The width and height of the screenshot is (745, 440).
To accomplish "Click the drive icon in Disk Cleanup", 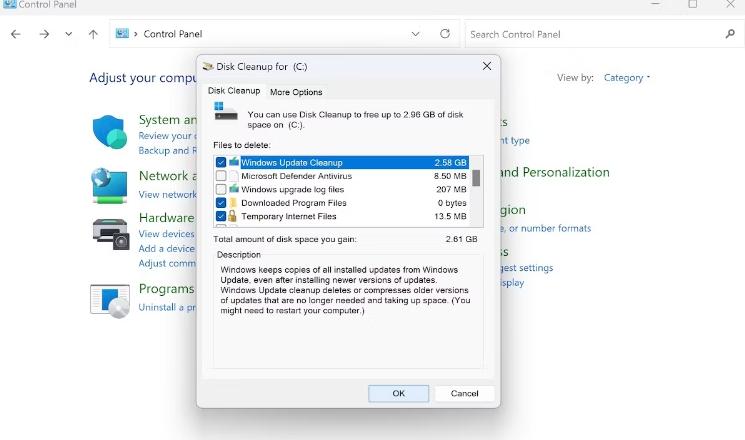I will coord(226,112).
